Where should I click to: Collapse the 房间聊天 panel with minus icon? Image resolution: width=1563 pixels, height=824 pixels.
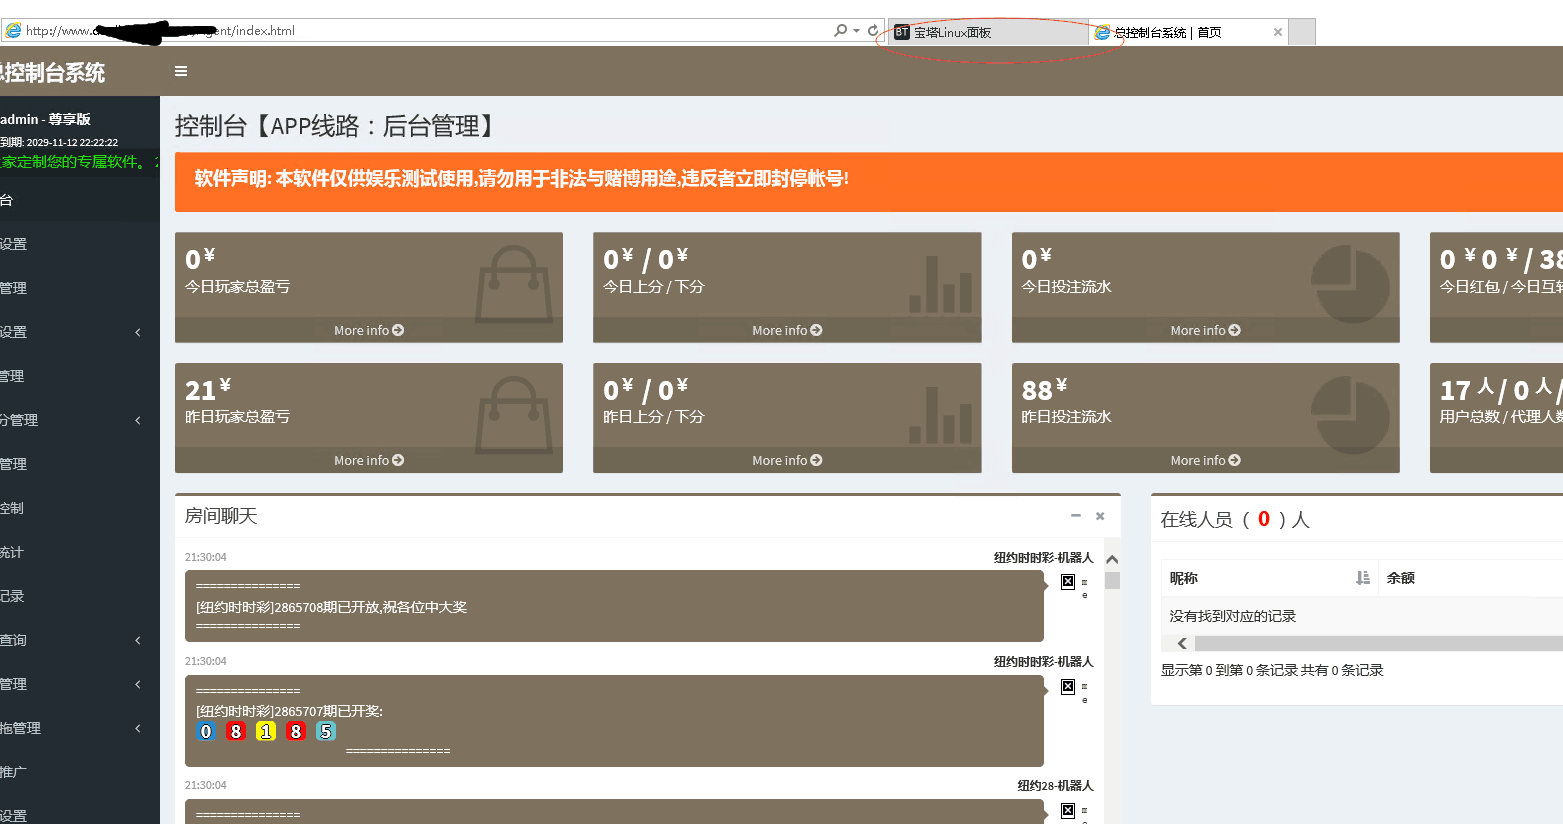pyautogui.click(x=1076, y=516)
